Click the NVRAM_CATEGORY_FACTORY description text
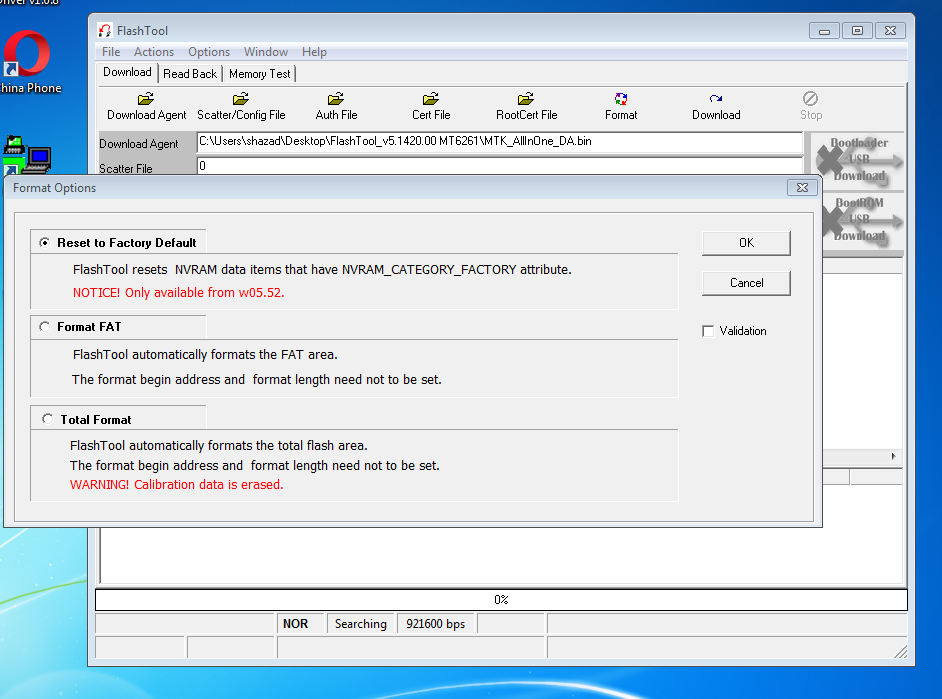This screenshot has width=942, height=699. 322,270
